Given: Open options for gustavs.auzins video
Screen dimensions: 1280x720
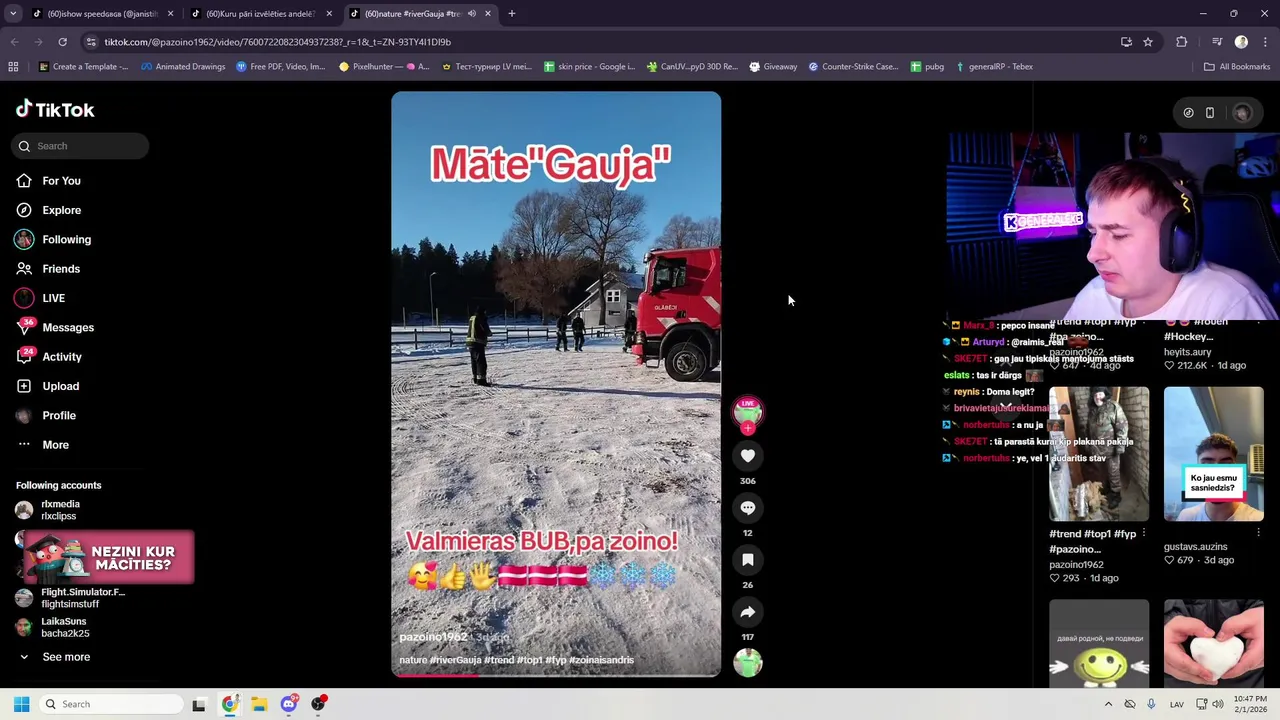Looking at the screenshot, I should click(x=1258, y=534).
